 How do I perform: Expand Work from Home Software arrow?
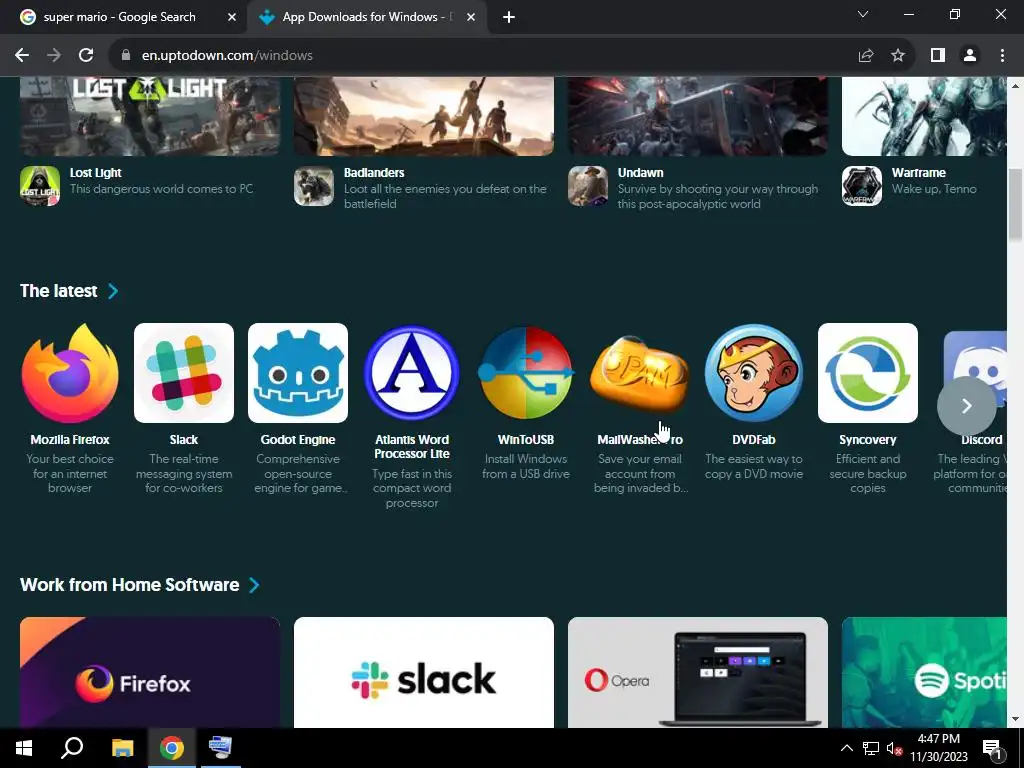pyautogui.click(x=254, y=584)
